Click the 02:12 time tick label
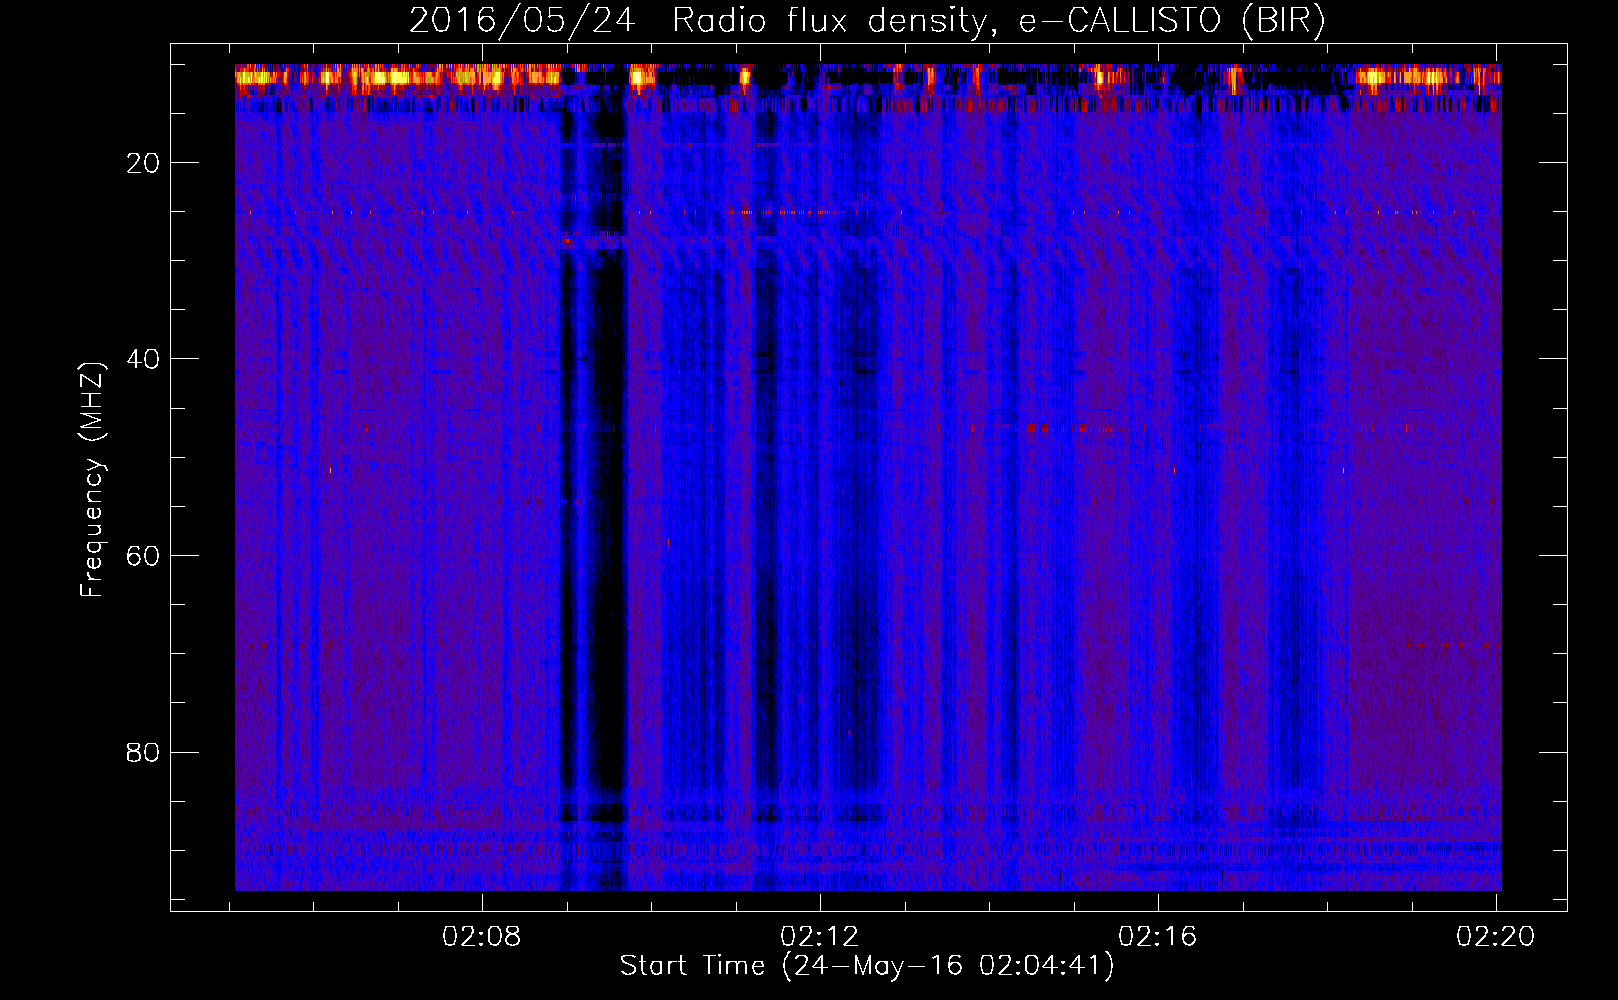1618x1000 pixels. (x=820, y=937)
